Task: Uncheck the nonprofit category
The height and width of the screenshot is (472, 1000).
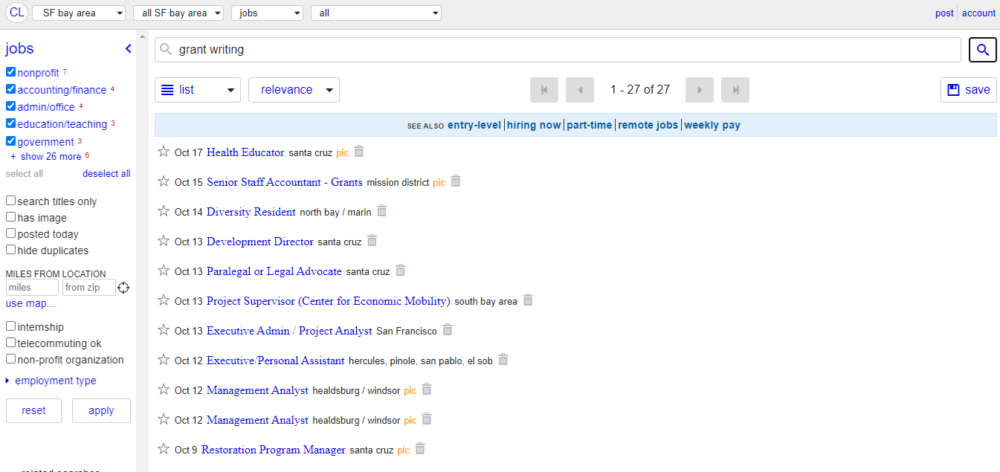Action: (x=10, y=71)
